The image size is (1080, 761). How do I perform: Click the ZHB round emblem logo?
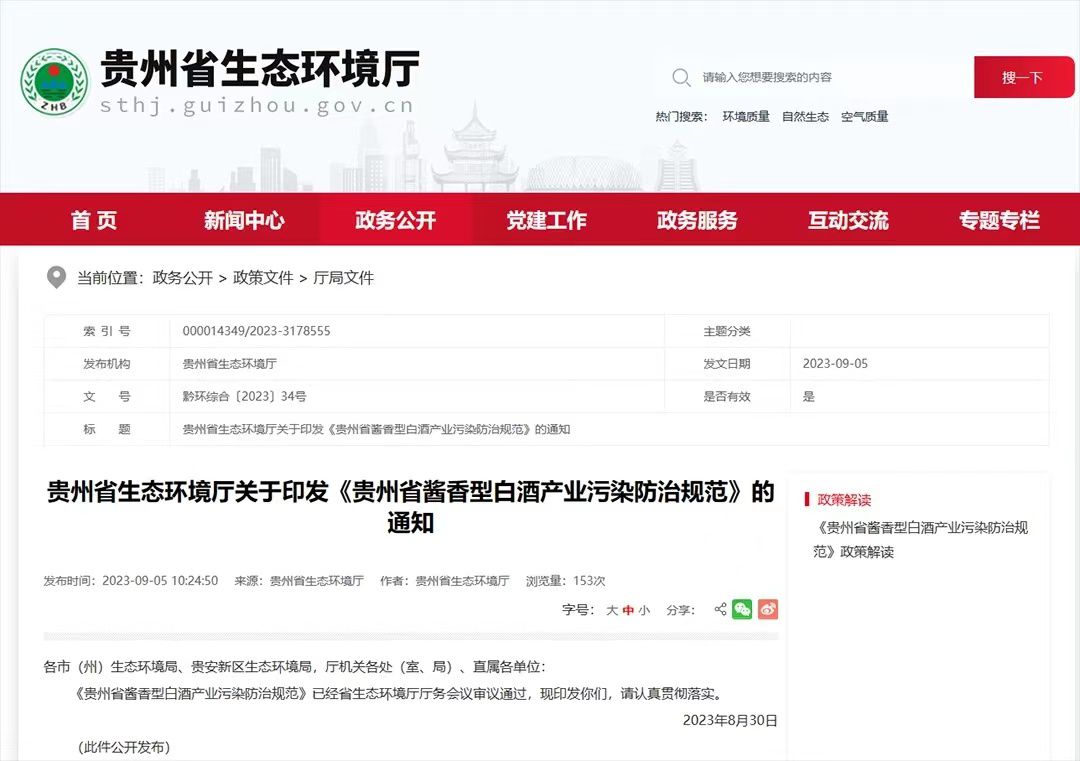click(x=54, y=81)
